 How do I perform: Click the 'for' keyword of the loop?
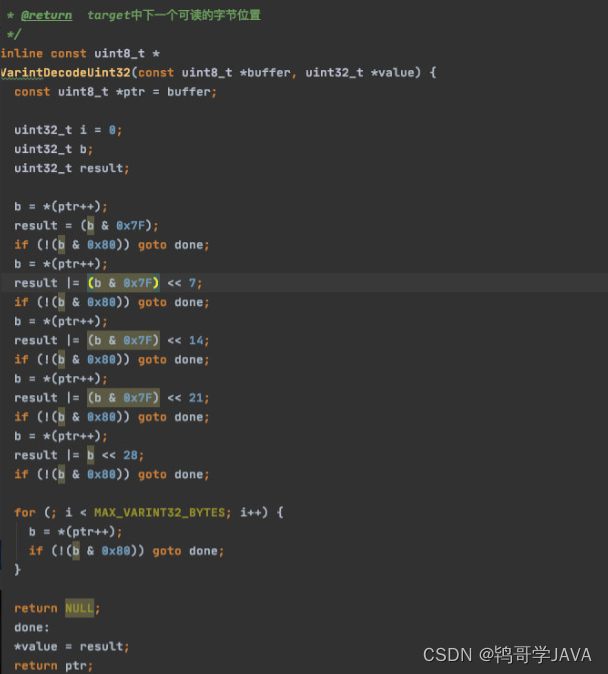pyautogui.click(x=25, y=512)
